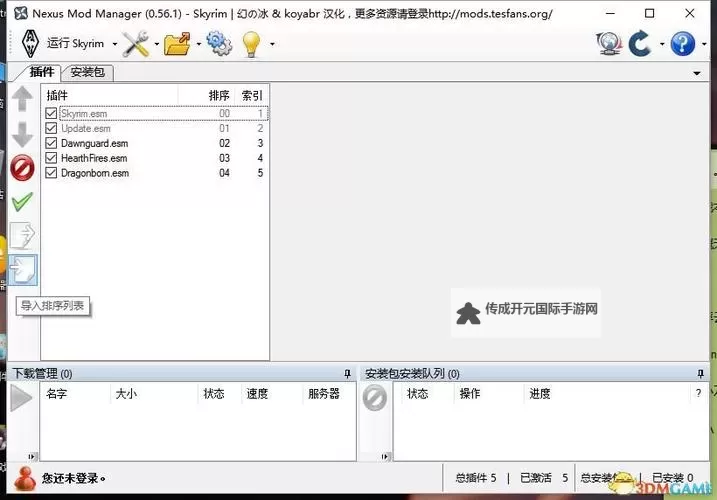Click the open folder icon in toolbar
Screen dimensions: 717x500
pyautogui.click(x=177, y=44)
